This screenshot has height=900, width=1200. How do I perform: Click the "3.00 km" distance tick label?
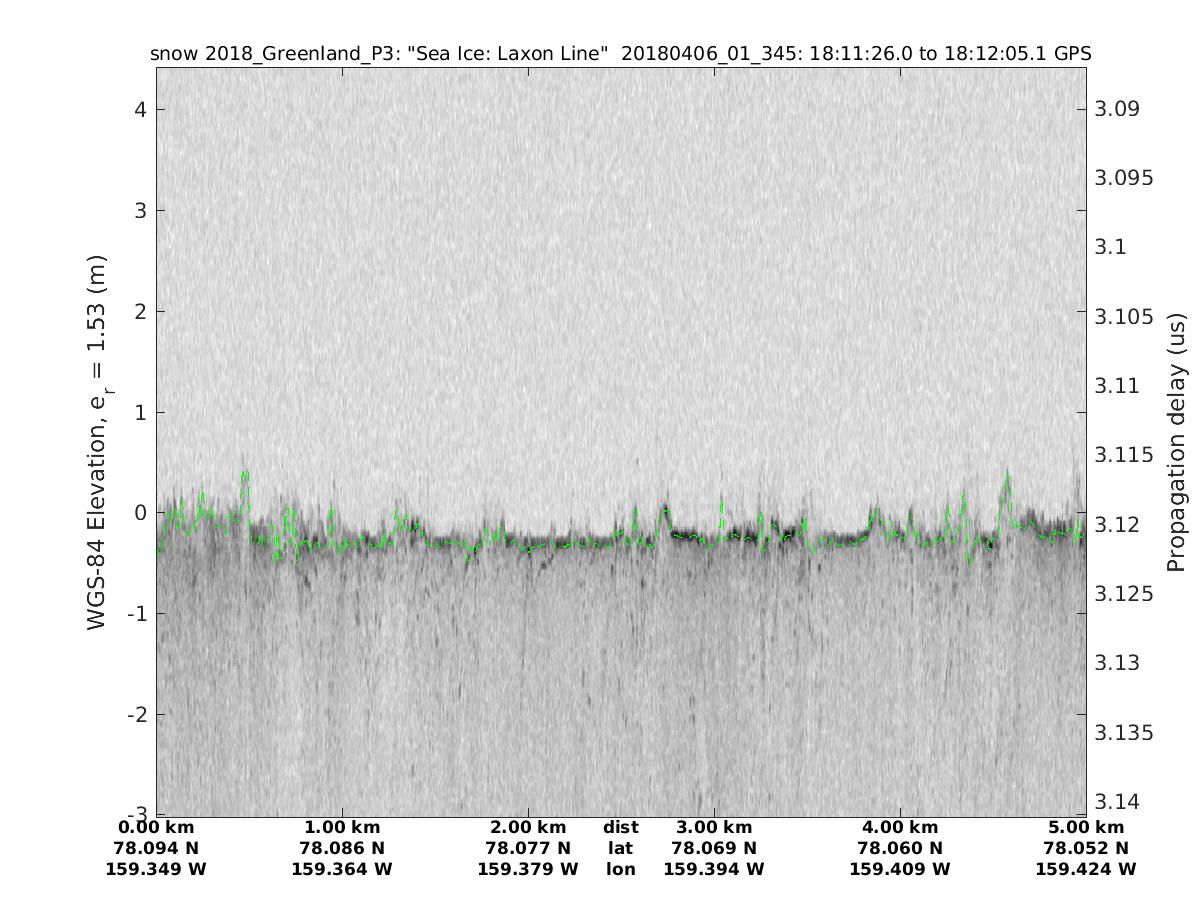714,827
